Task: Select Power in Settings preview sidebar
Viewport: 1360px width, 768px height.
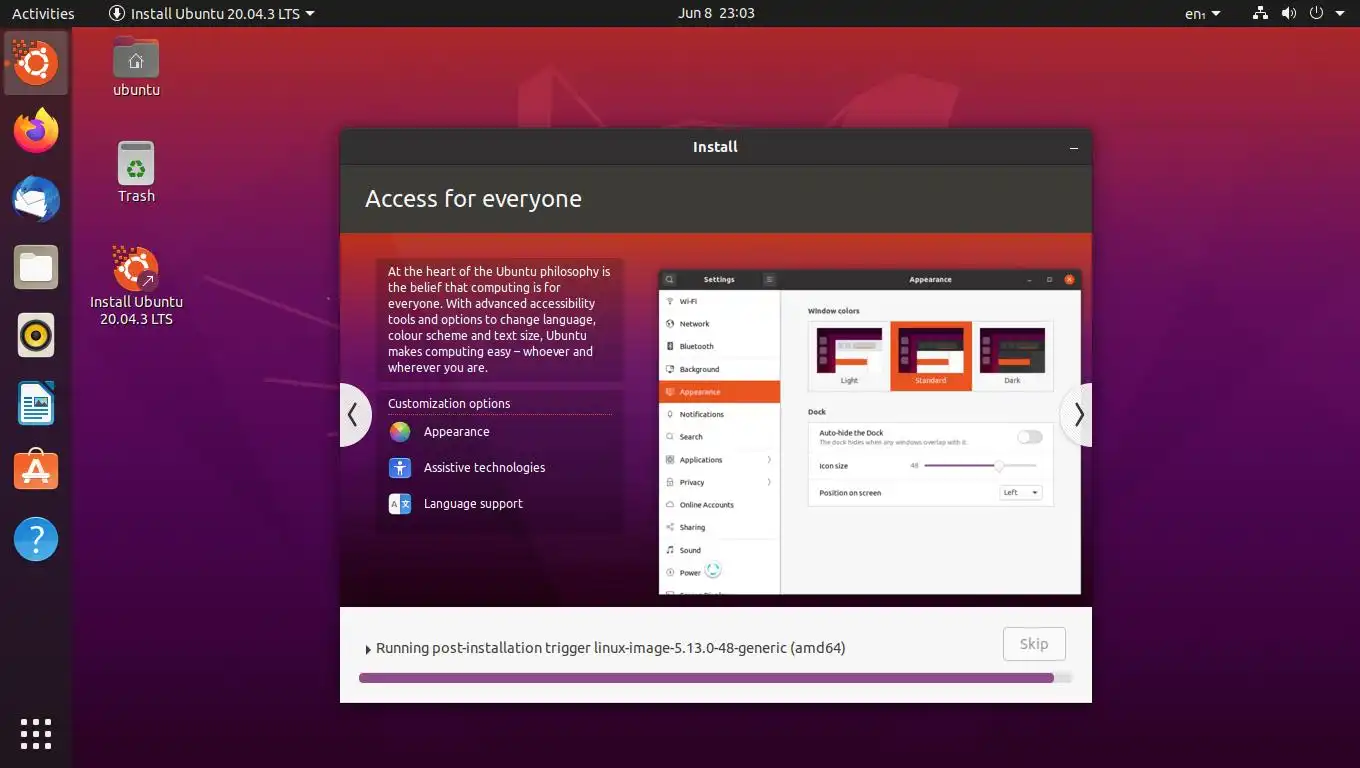Action: point(719,573)
